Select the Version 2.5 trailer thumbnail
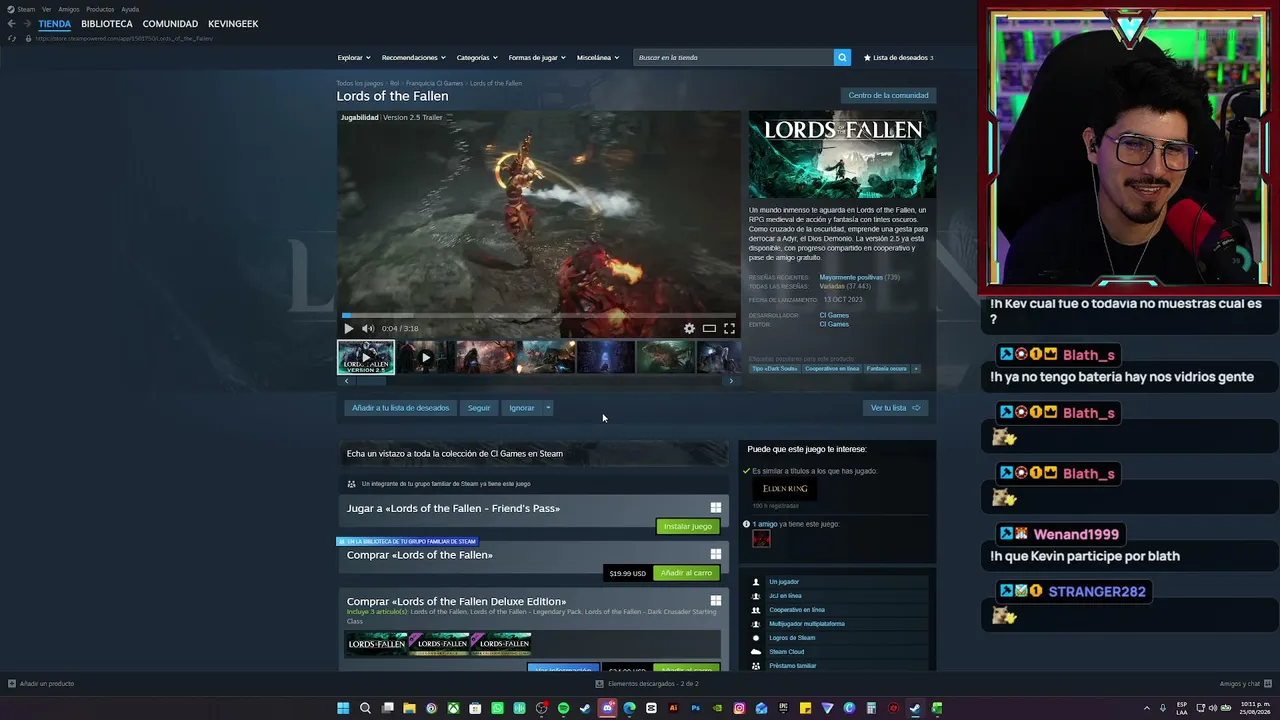Image resolution: width=1280 pixels, height=720 pixels. pos(366,357)
